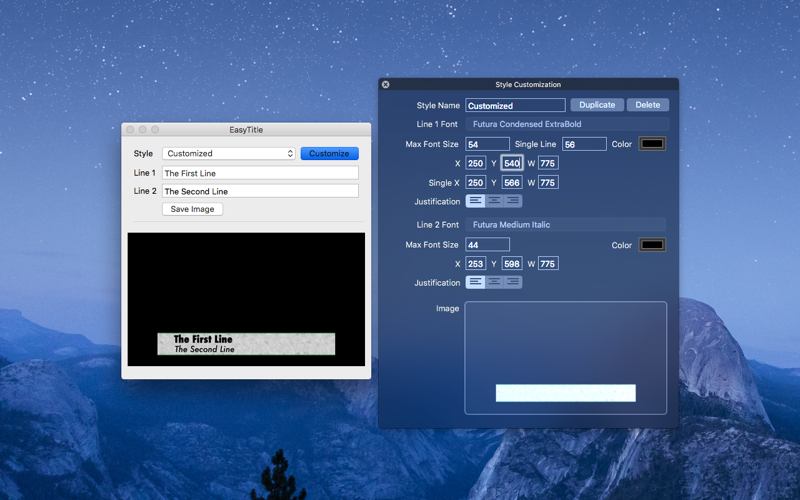Open Line 1 Font selector Futura Condensed ExtraBold

pyautogui.click(x=566, y=124)
